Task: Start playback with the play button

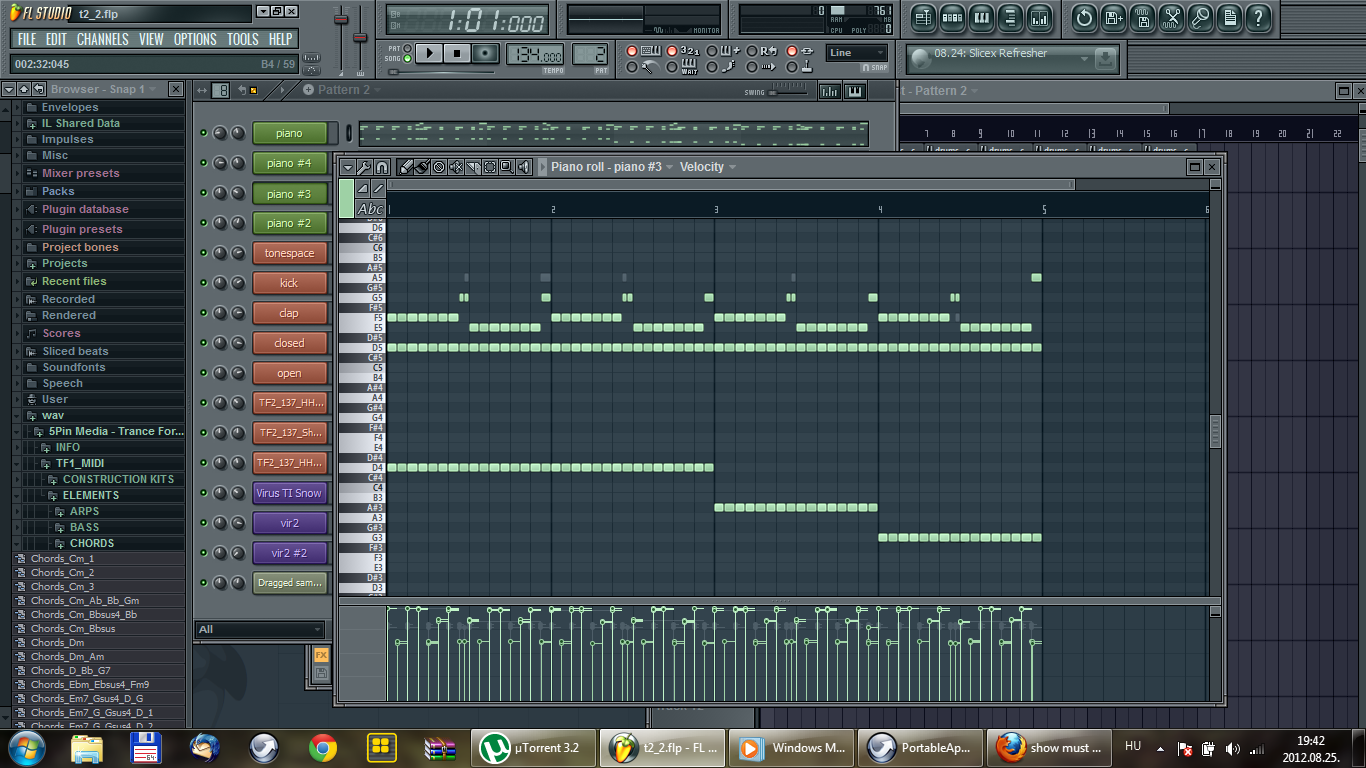Action: coord(429,53)
